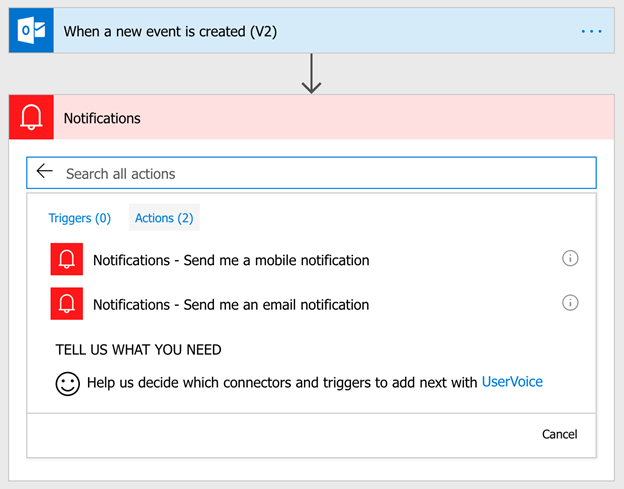Click the red bell icon in the Notifications header

(x=31, y=117)
